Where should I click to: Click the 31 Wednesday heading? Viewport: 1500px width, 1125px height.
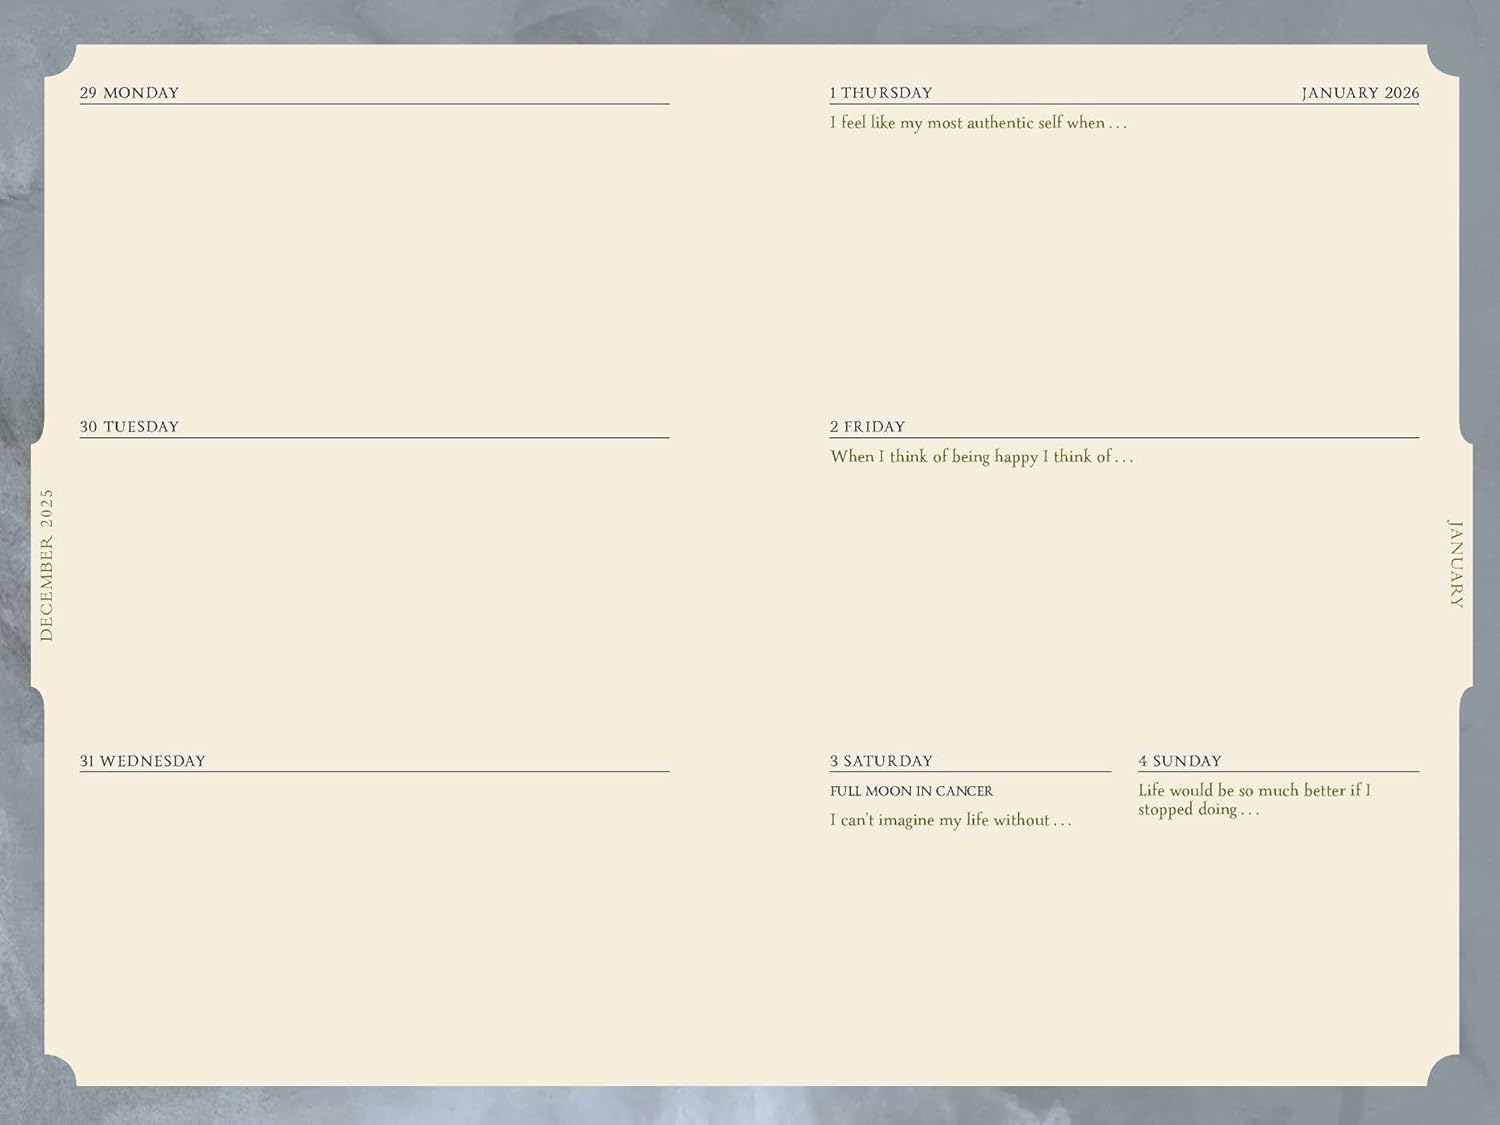tap(142, 761)
